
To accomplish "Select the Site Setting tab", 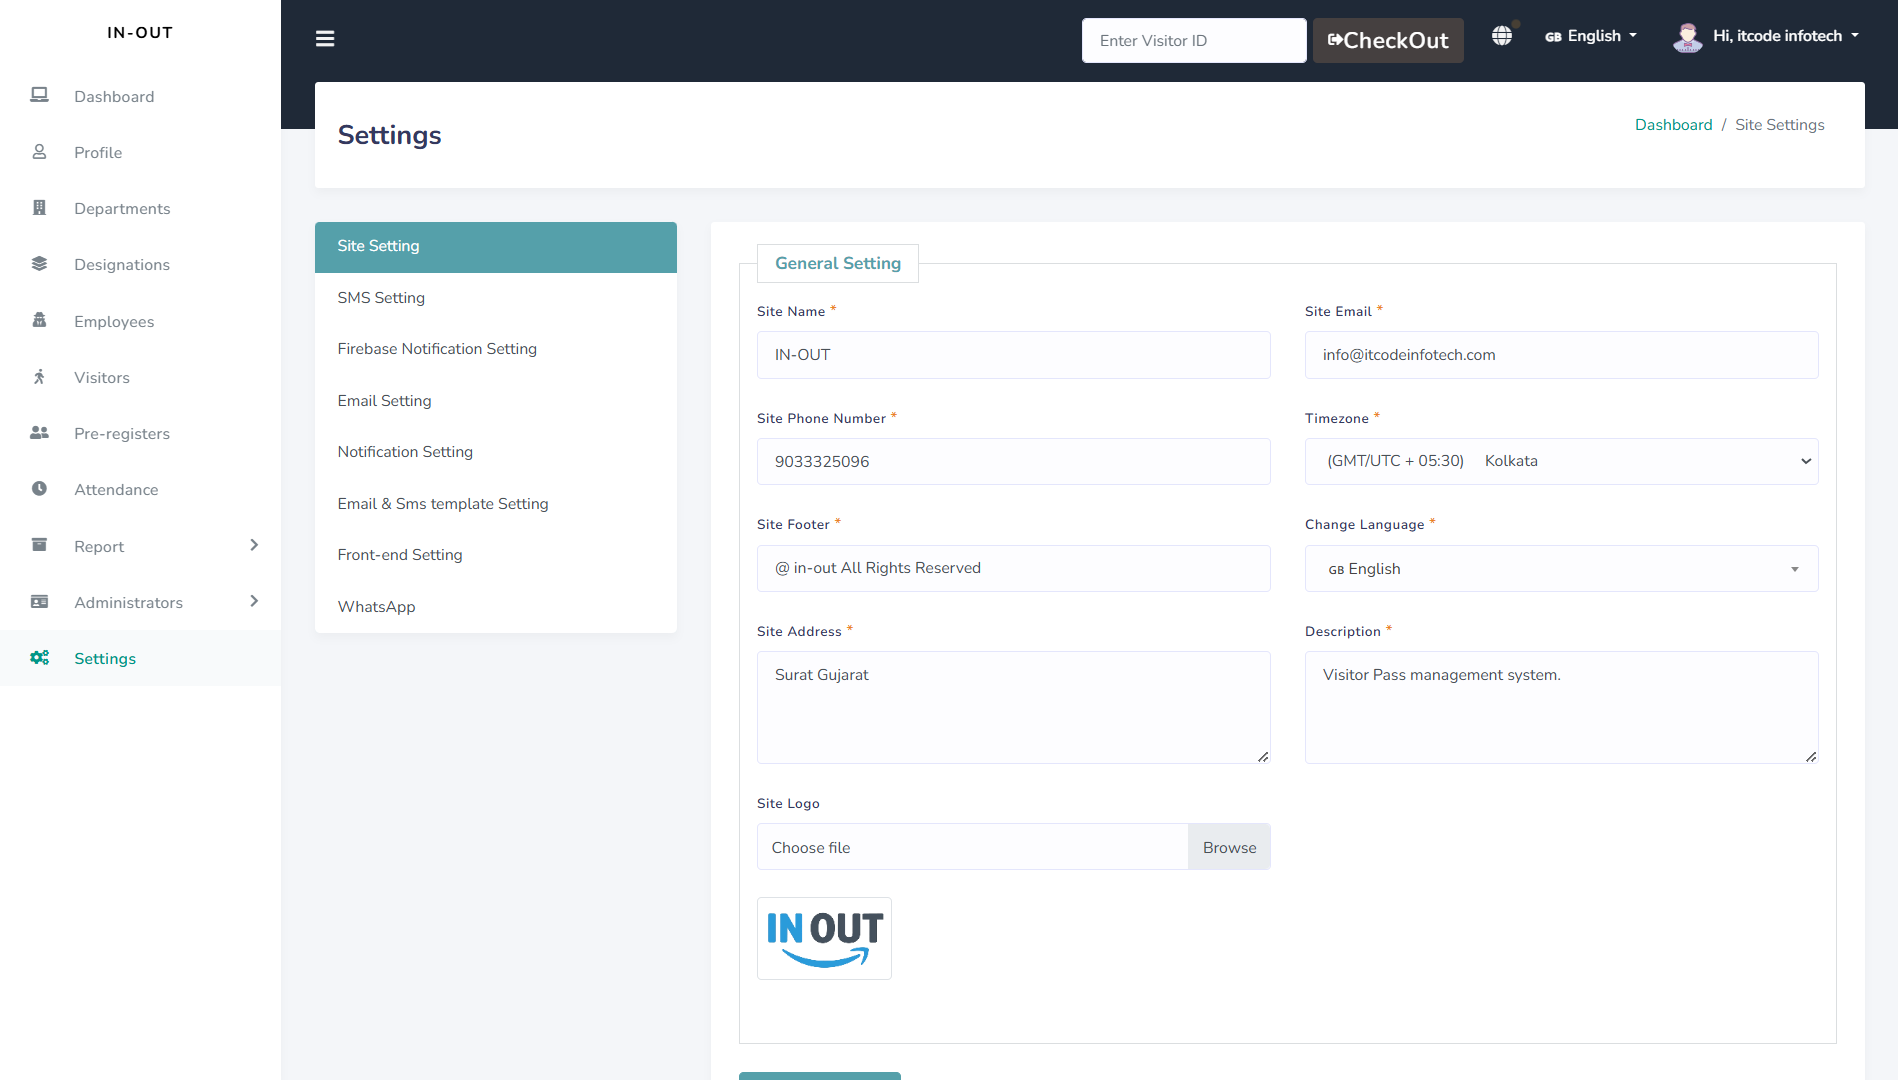I will (496, 247).
